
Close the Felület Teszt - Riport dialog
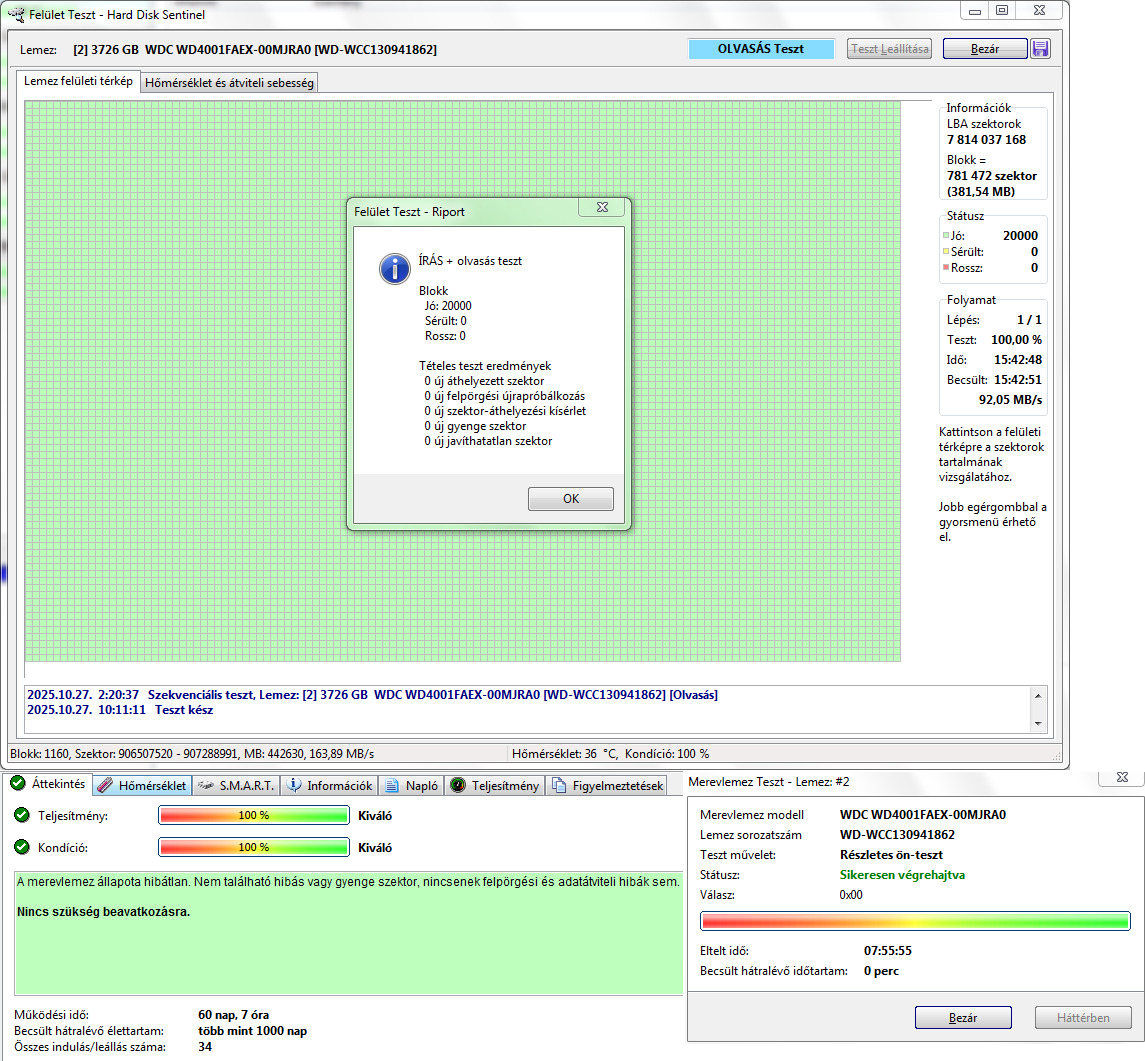click(602, 207)
